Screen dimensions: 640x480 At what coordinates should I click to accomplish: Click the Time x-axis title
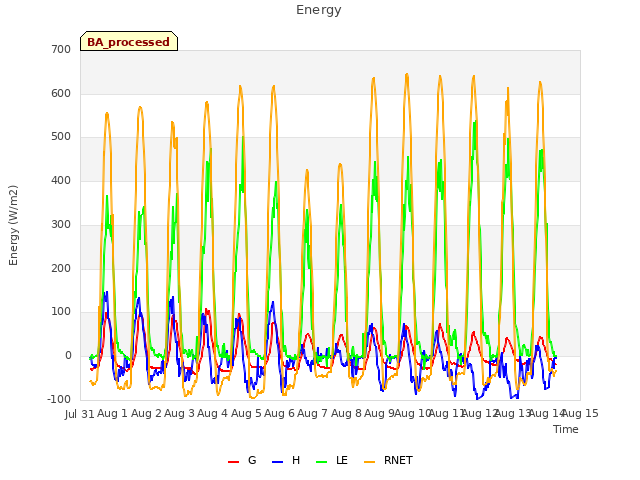(x=566, y=429)
